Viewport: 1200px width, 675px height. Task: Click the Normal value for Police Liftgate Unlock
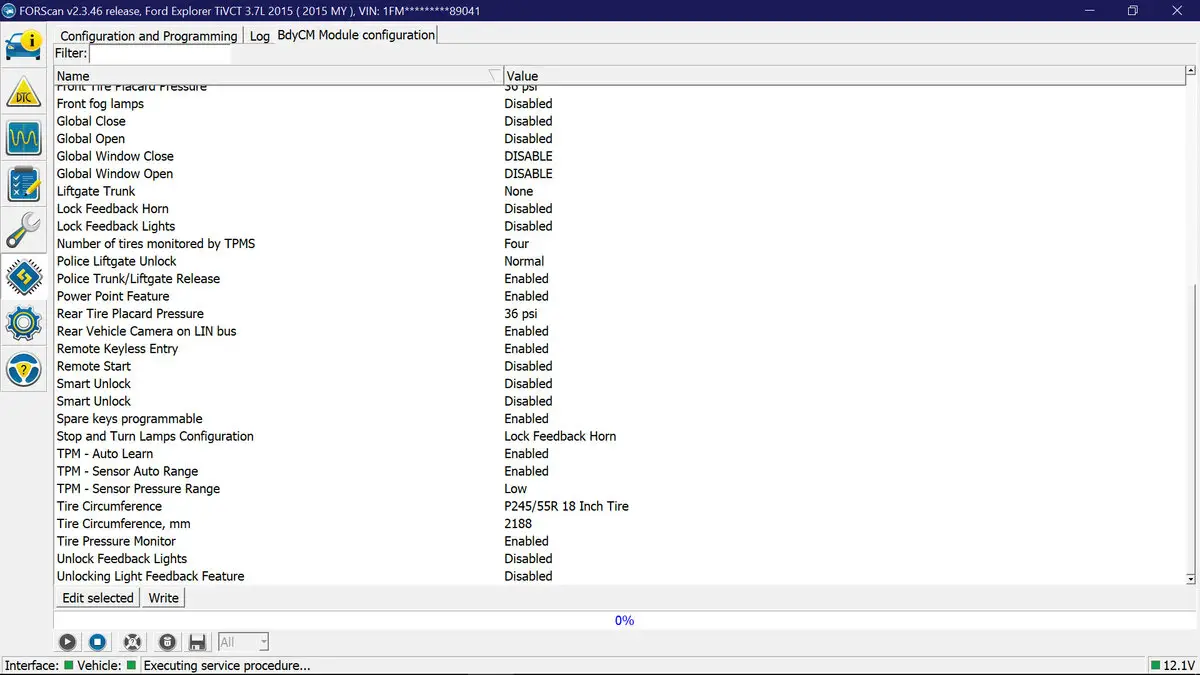[x=524, y=261]
